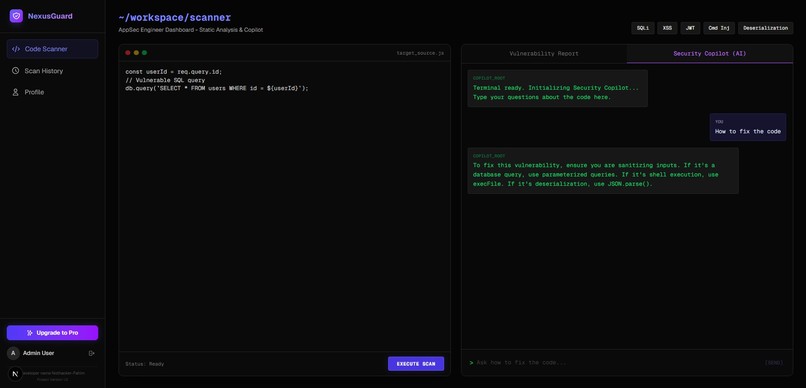806x388 pixels.
Task: Click the ~/workspace/scanner heading
Action: 175,17
